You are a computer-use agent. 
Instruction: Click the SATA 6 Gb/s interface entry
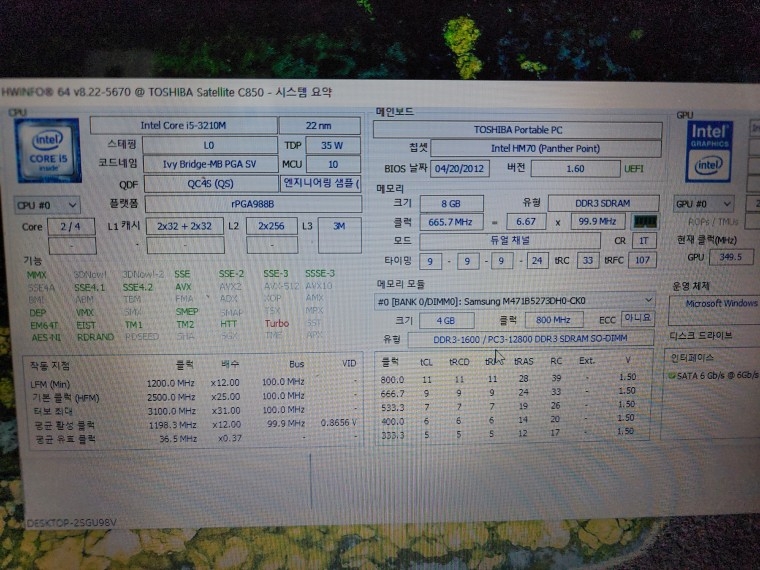[x=713, y=376]
